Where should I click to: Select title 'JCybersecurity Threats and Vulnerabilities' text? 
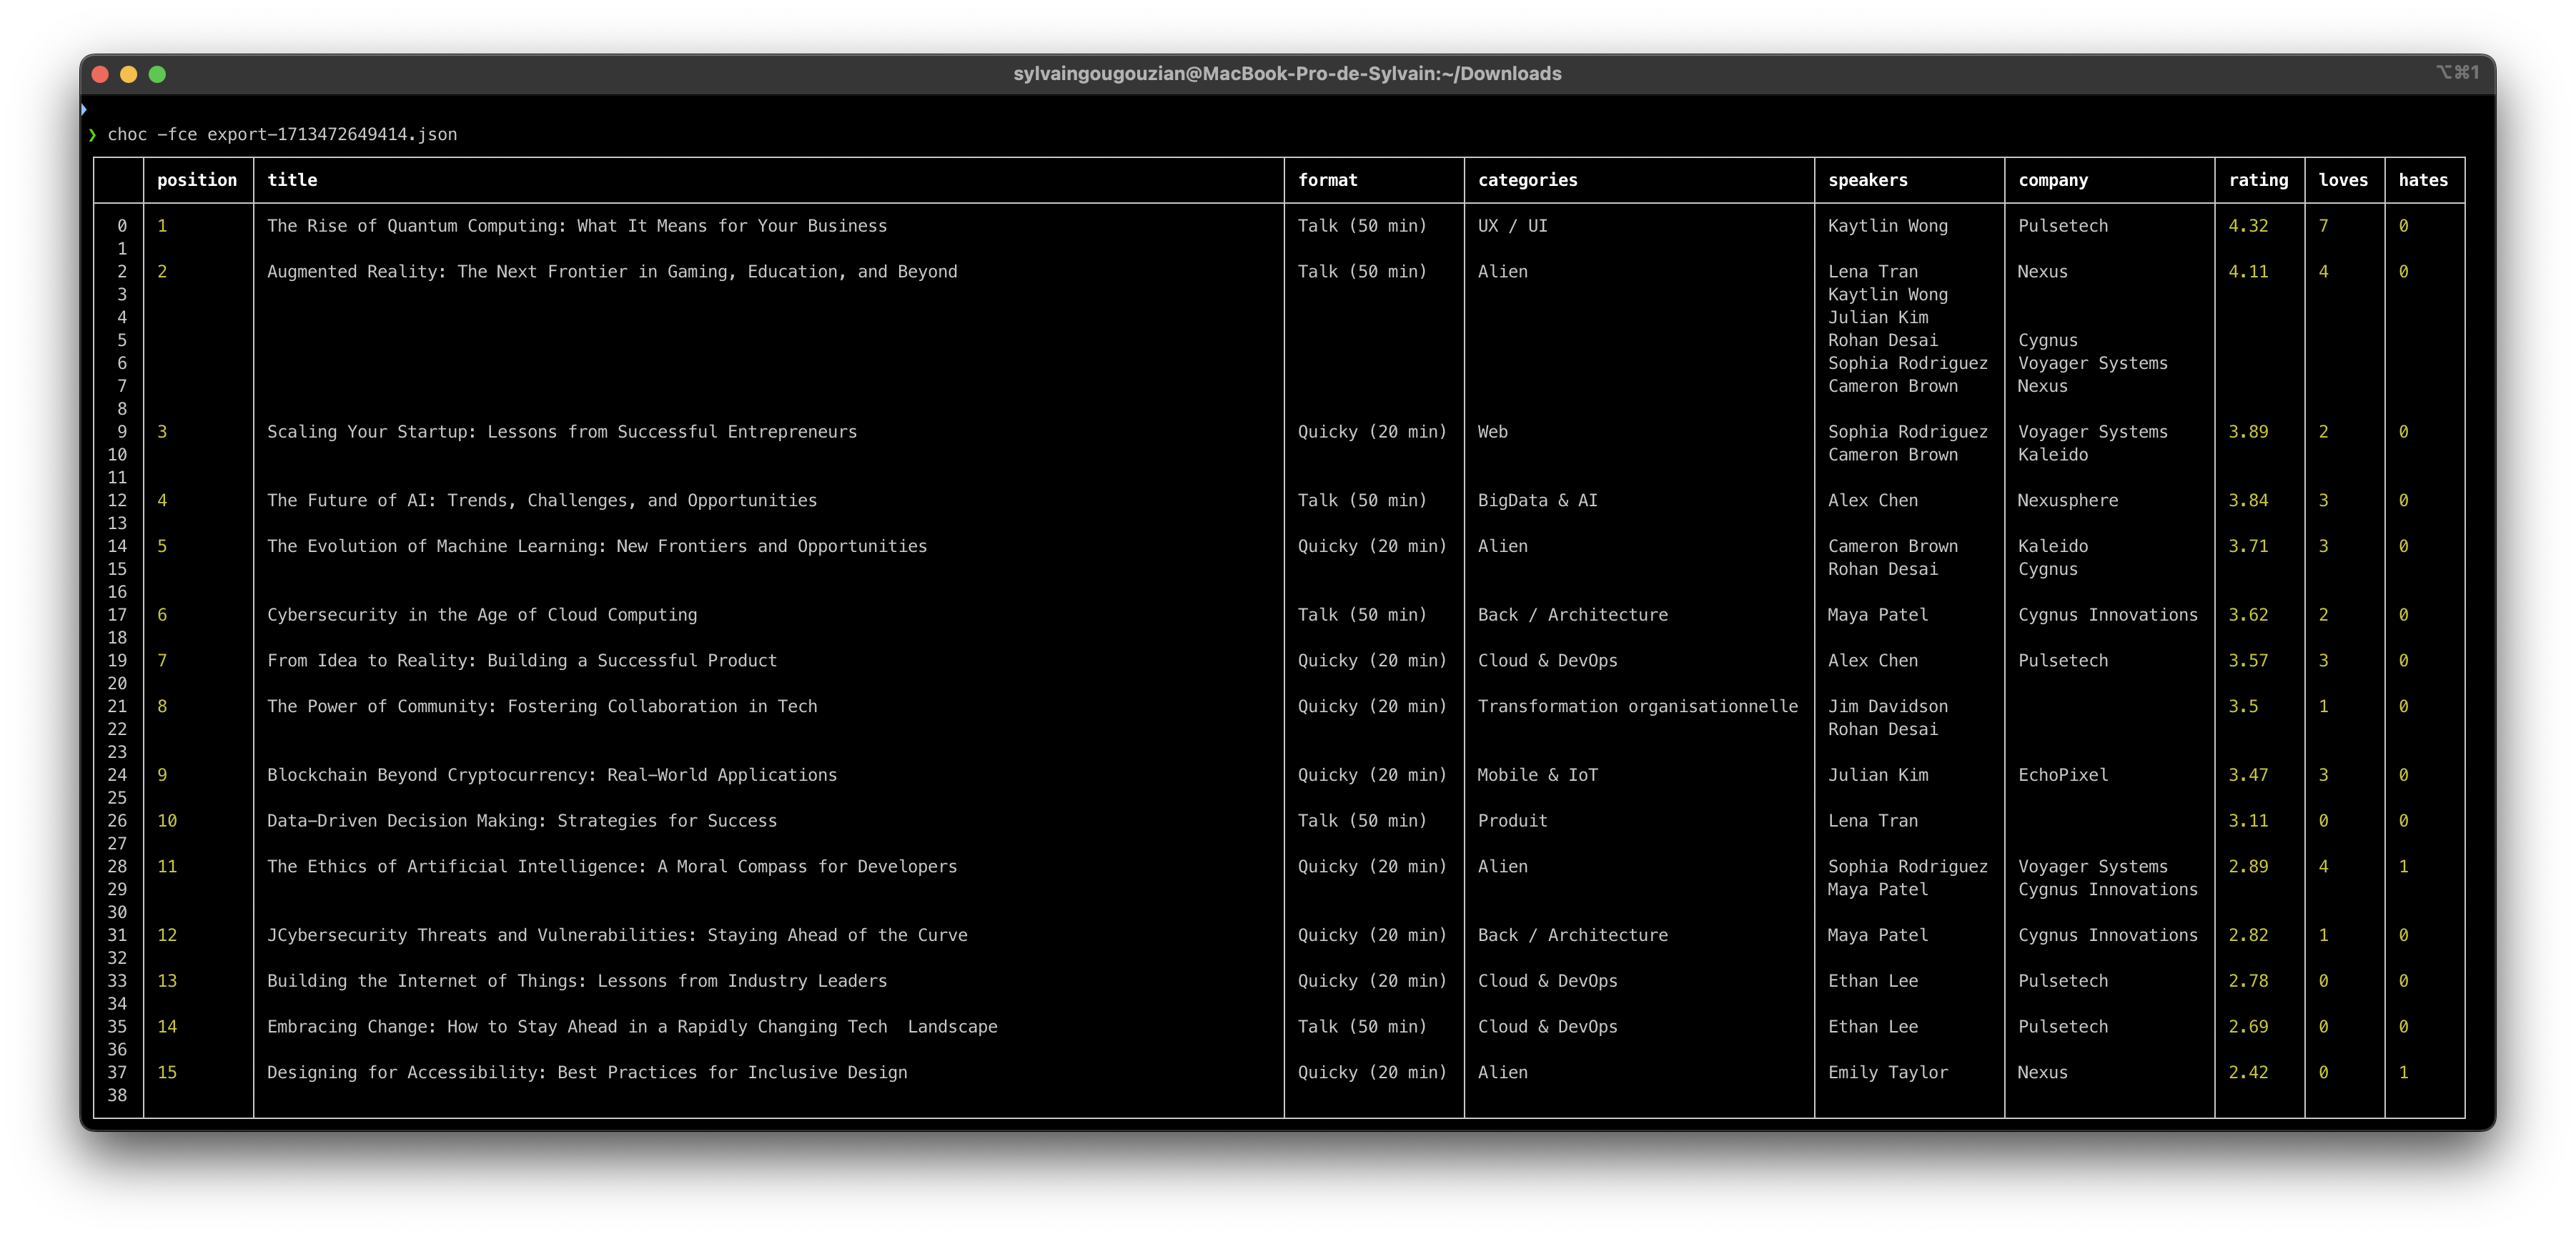click(x=617, y=935)
